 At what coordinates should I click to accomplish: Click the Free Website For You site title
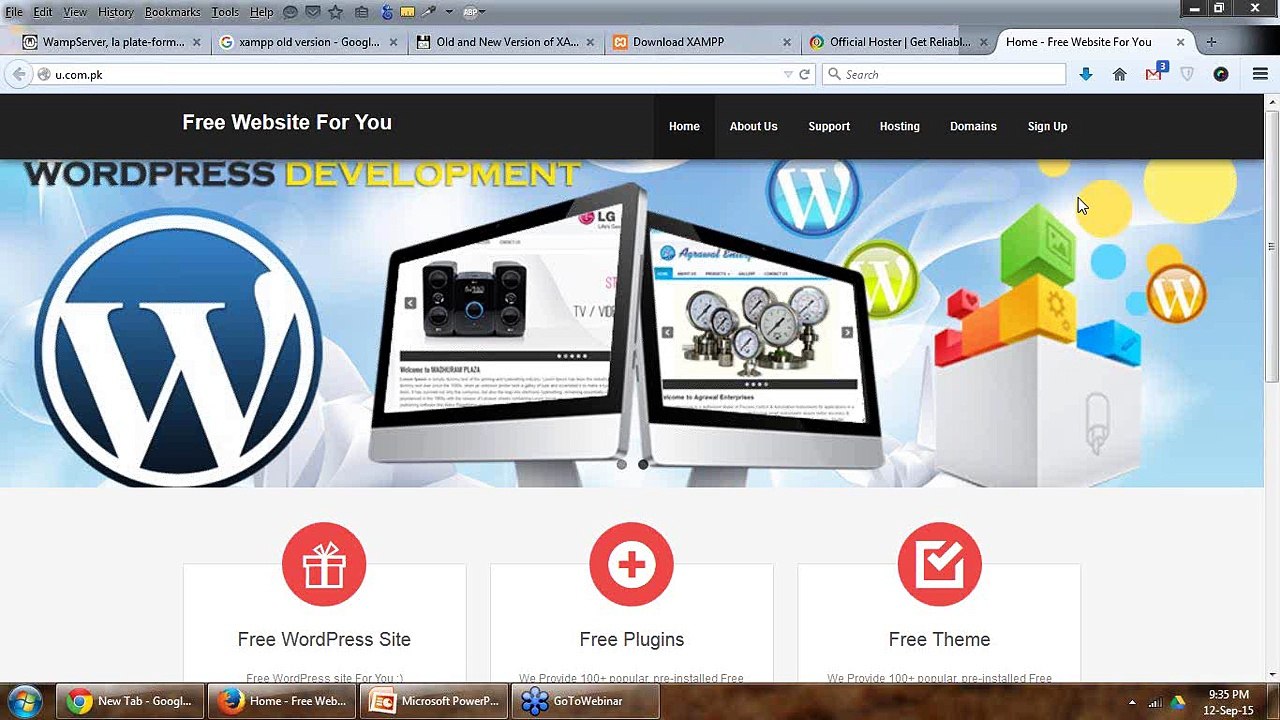point(287,122)
